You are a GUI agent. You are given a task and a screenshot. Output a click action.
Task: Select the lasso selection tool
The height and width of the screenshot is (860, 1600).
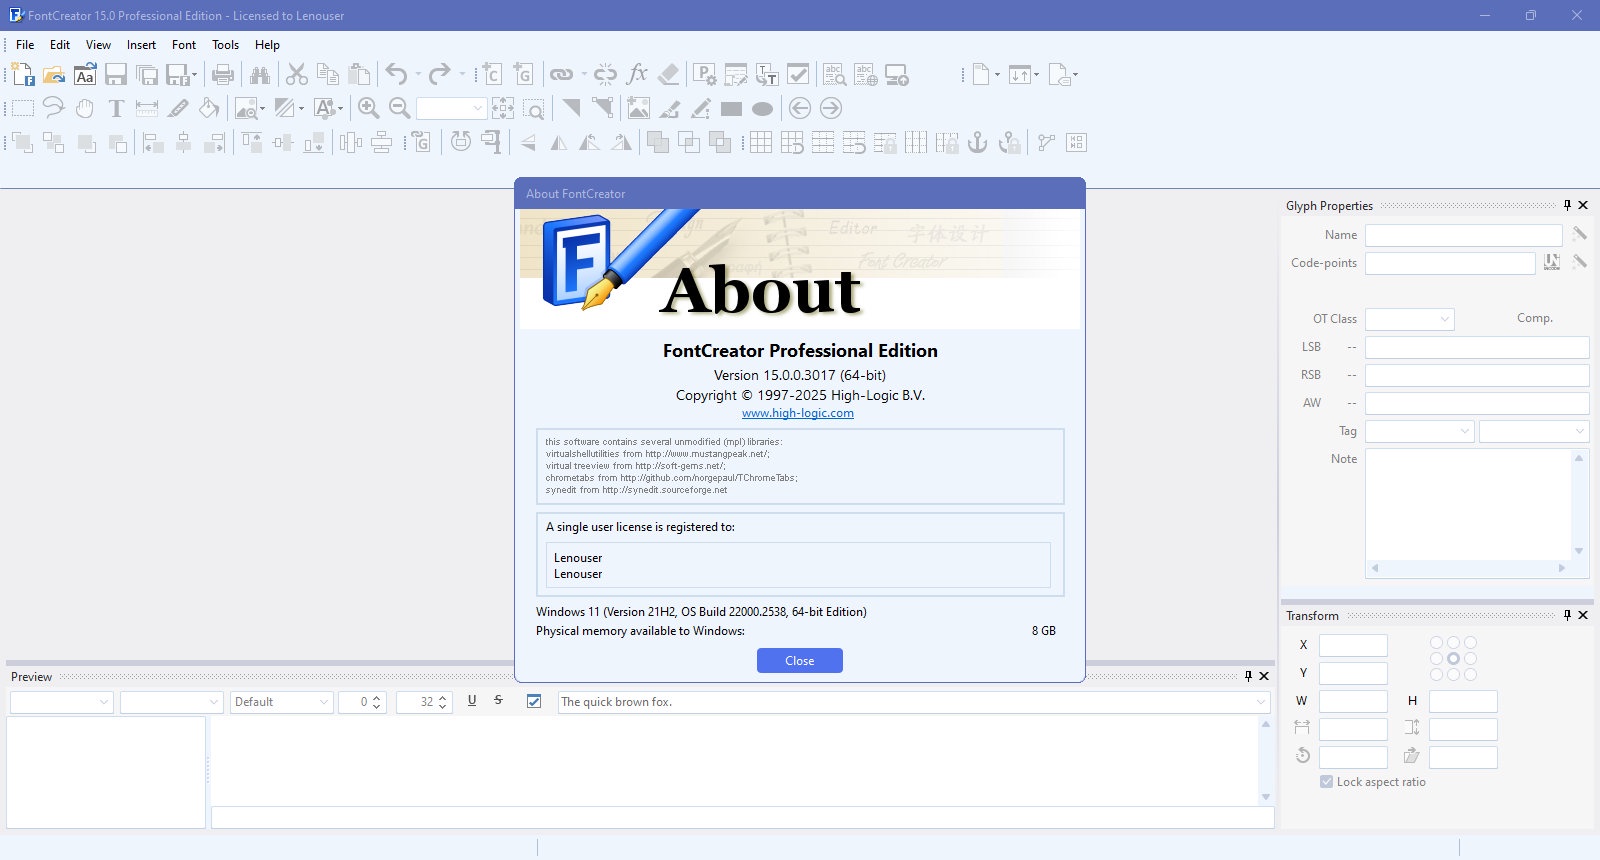54,108
